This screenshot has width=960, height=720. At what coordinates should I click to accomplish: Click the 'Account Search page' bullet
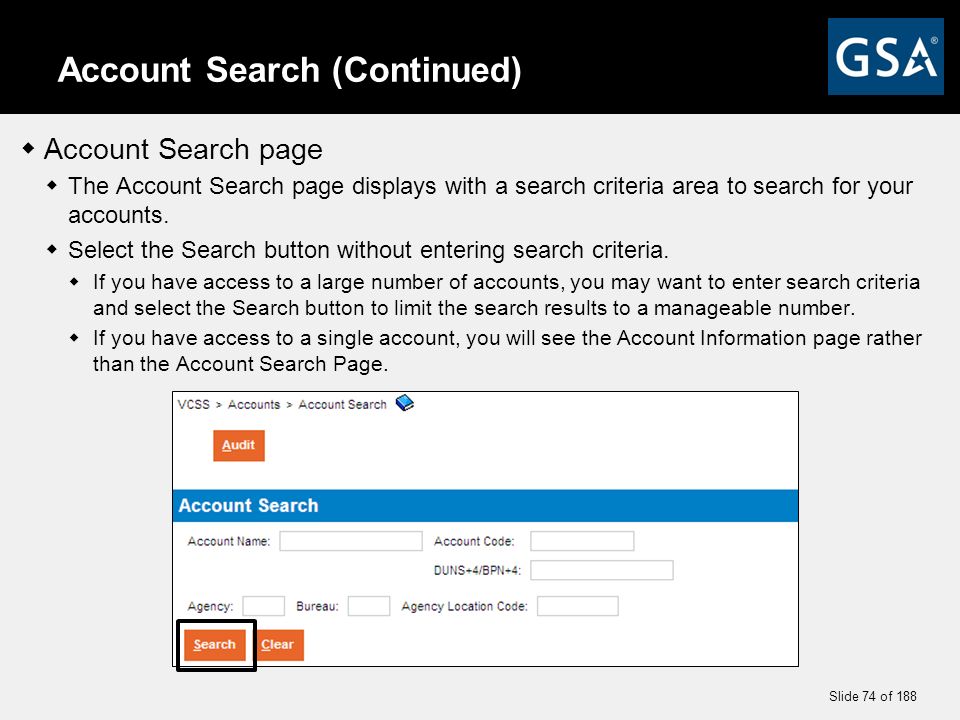point(183,149)
